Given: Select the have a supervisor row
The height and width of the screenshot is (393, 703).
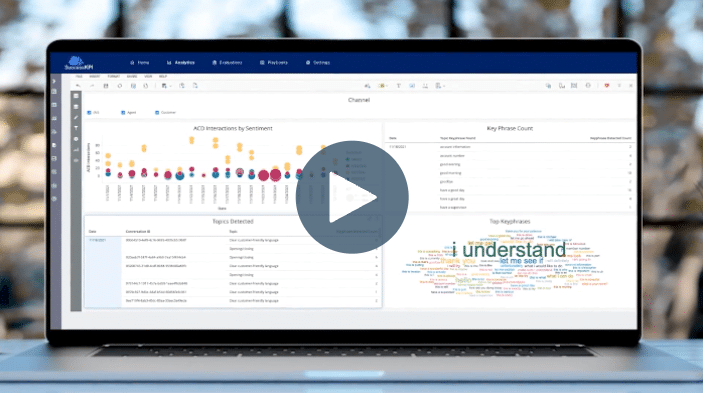Looking at the screenshot, I should pos(510,207).
